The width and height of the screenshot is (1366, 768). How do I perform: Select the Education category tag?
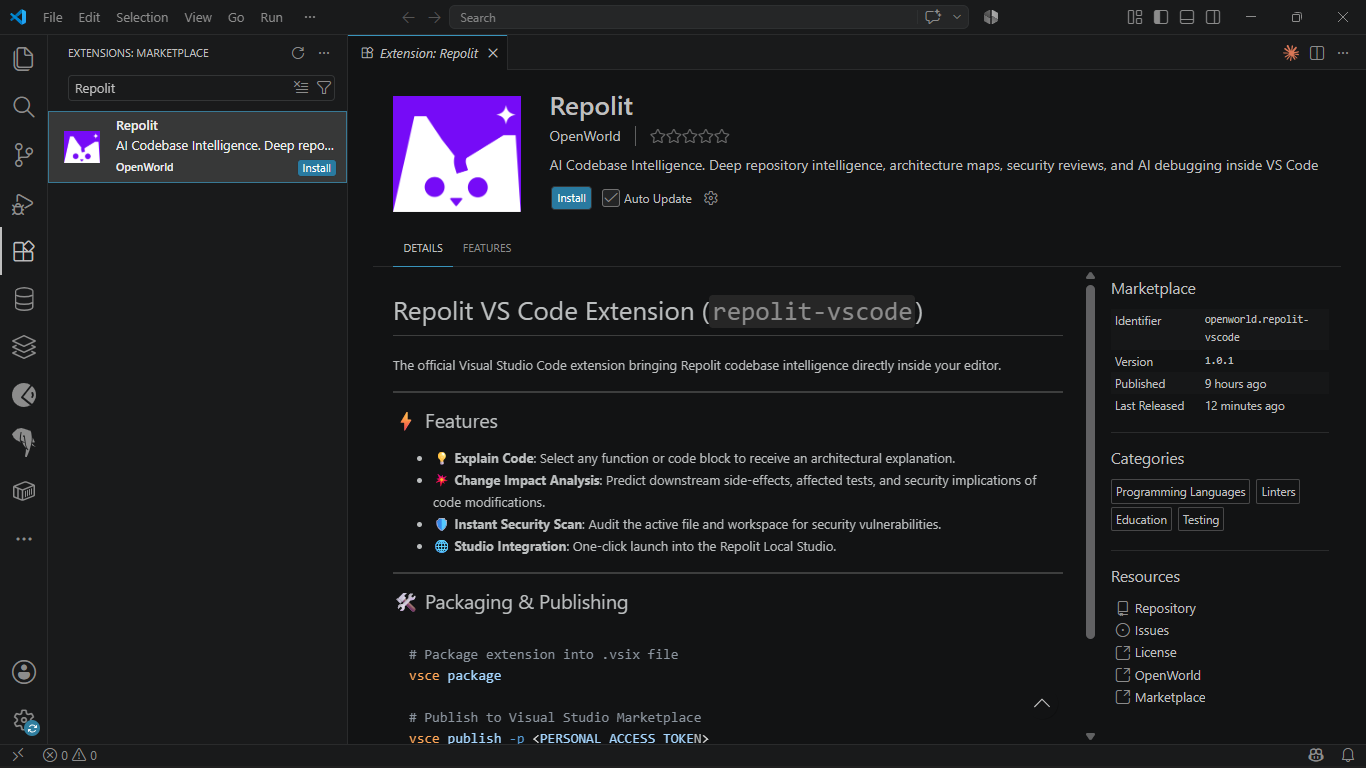tap(1141, 520)
